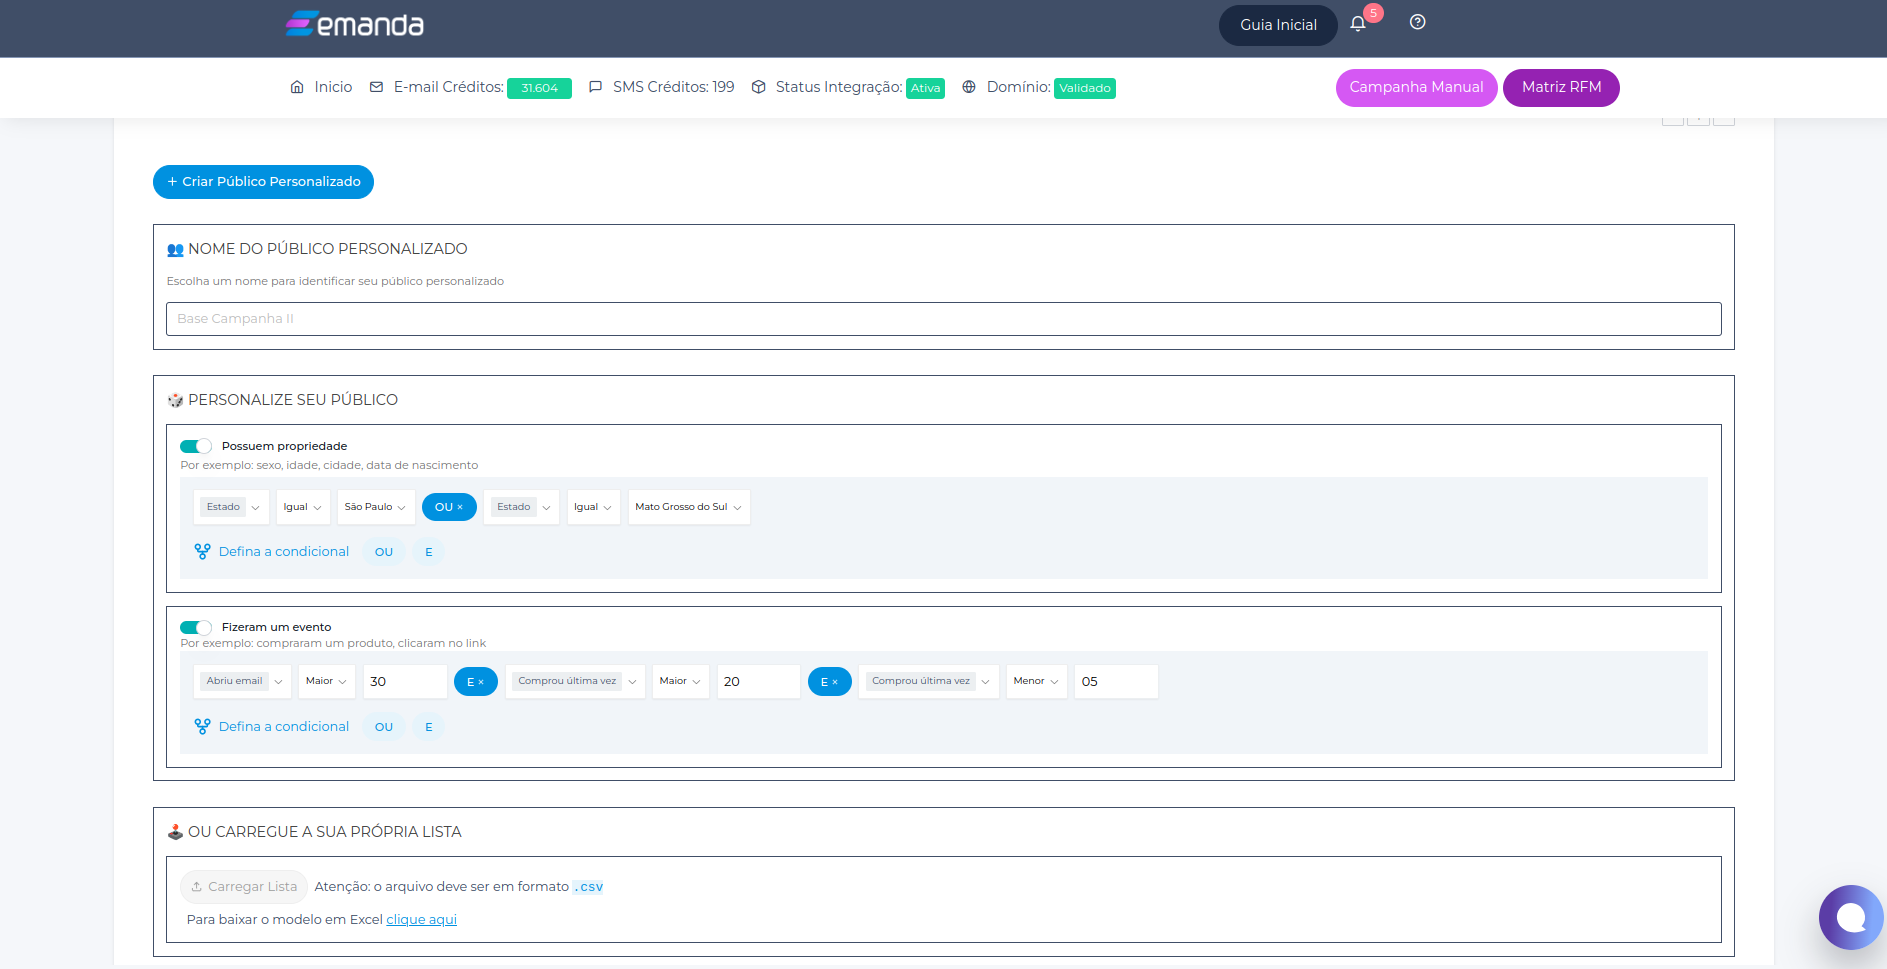Add OU condition under Fizeram um evento
The image size is (1887, 969).
384,727
